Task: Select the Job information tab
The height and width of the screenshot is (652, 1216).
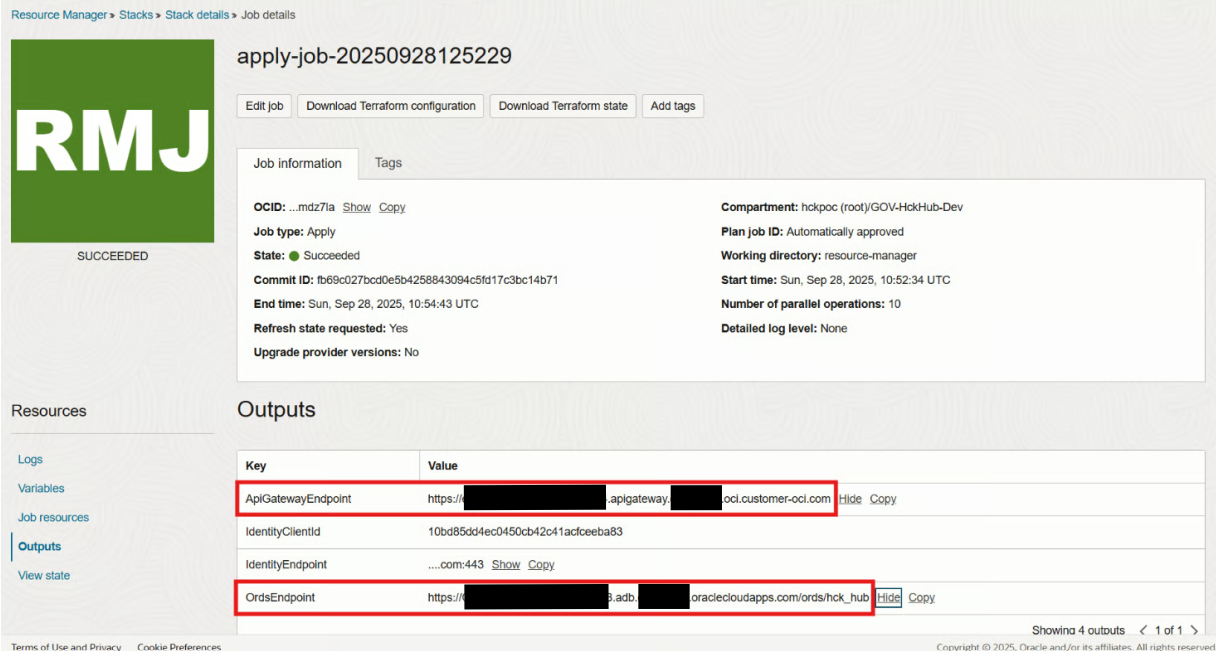Action: pos(297,163)
